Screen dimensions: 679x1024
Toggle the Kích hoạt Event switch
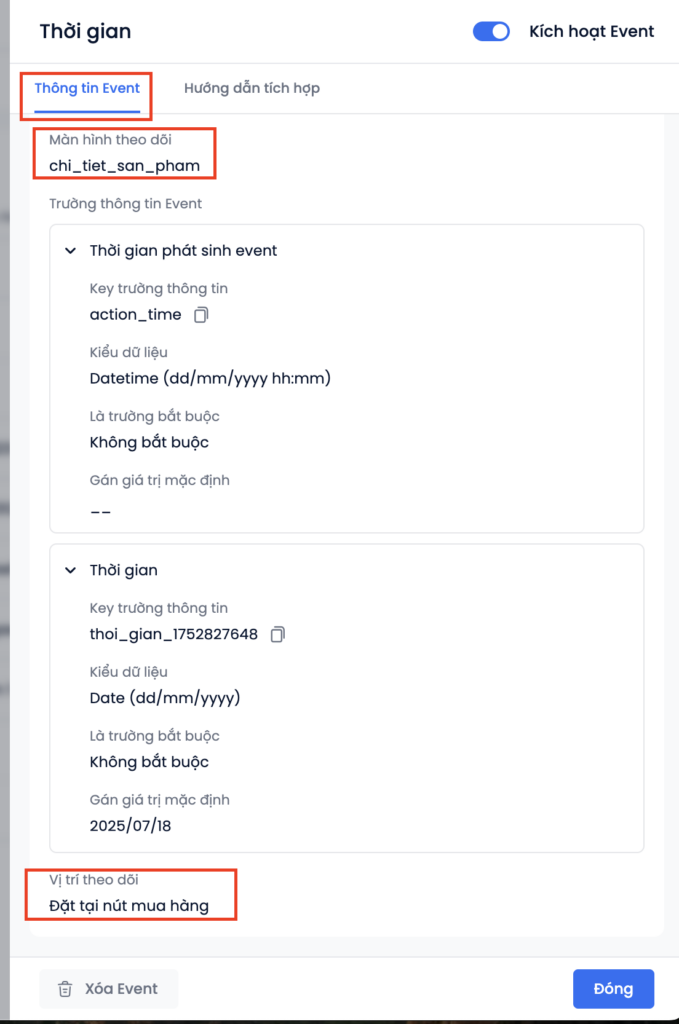491,31
